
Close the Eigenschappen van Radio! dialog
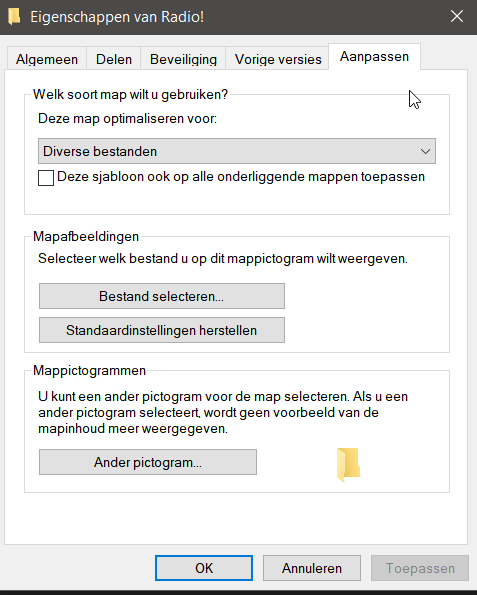click(x=457, y=16)
